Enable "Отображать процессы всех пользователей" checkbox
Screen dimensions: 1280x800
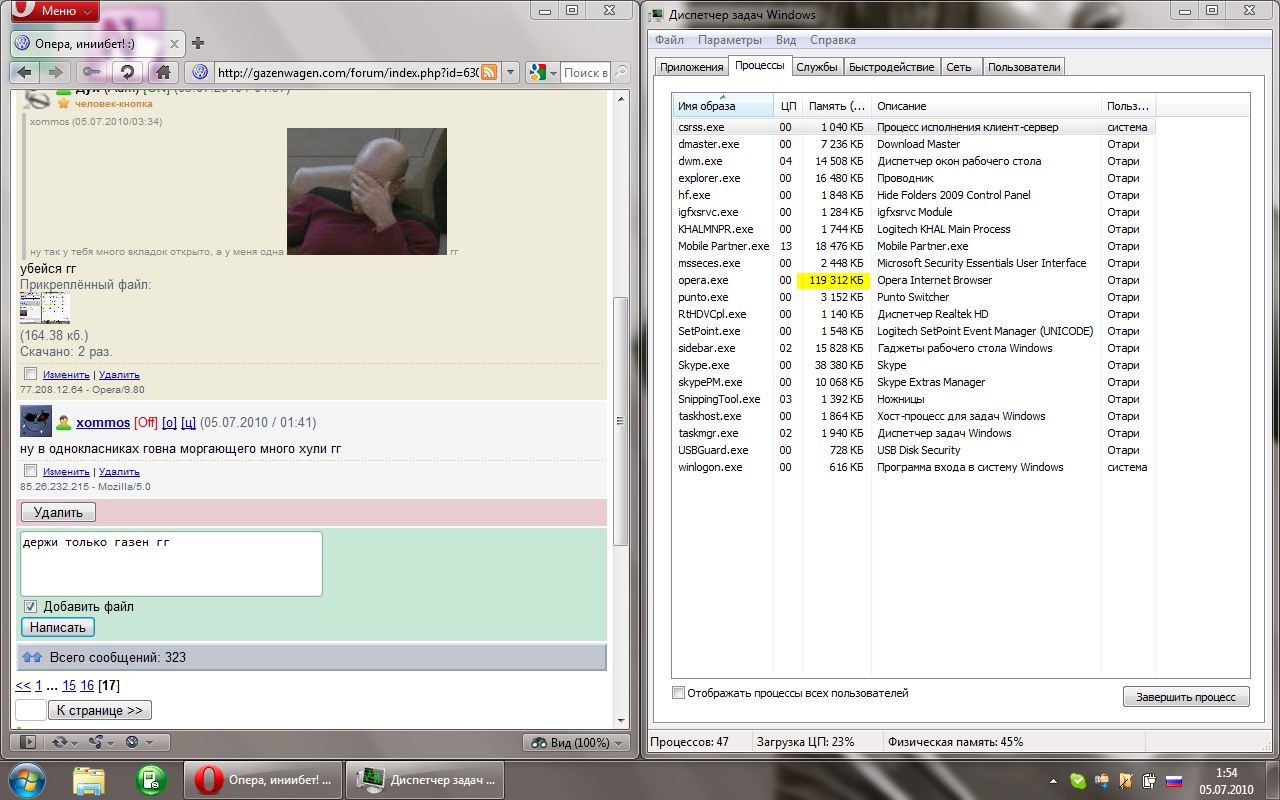click(x=679, y=693)
